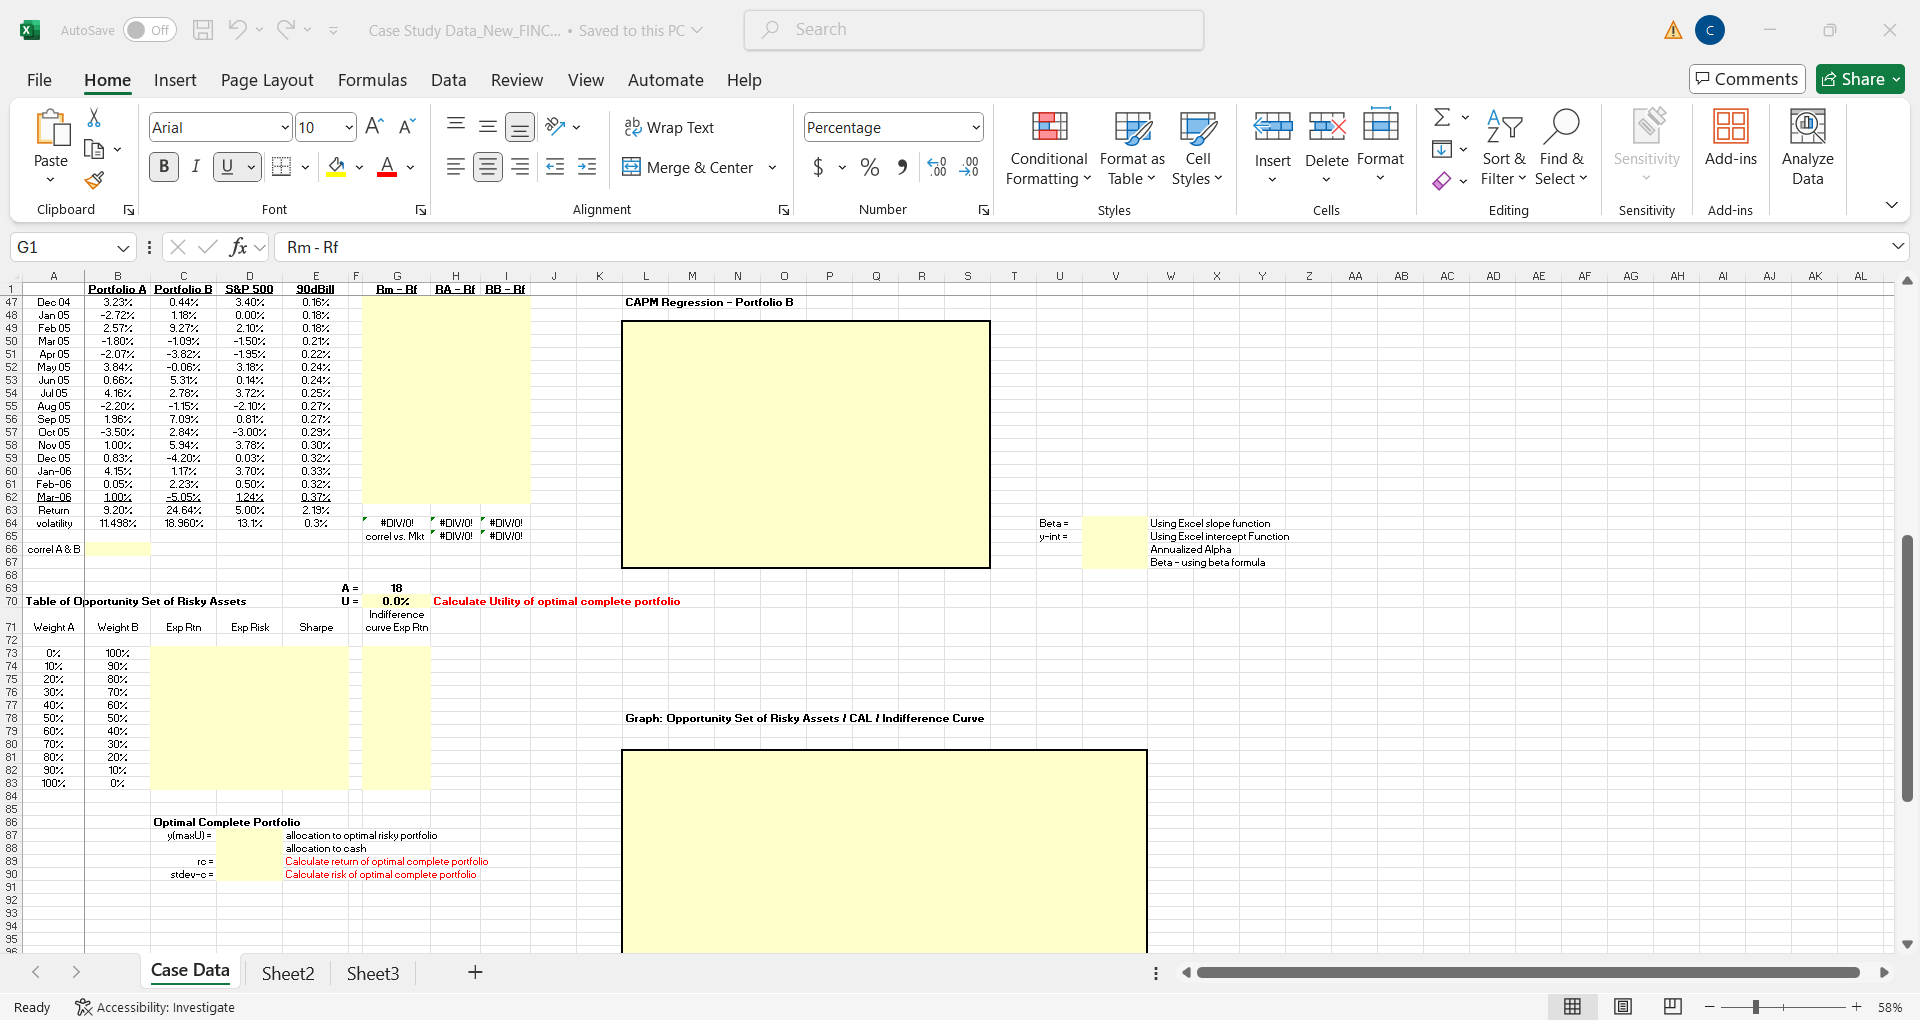Apply Percent Style to selection

(869, 167)
